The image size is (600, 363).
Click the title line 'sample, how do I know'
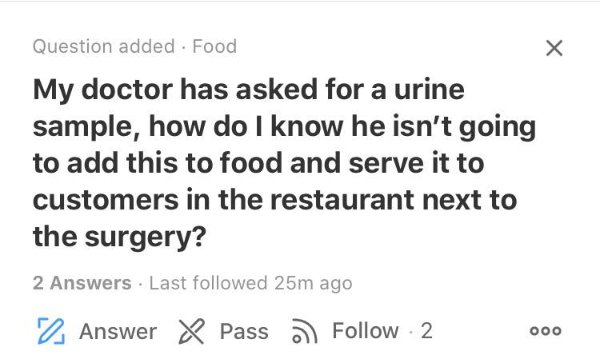click(x=284, y=127)
